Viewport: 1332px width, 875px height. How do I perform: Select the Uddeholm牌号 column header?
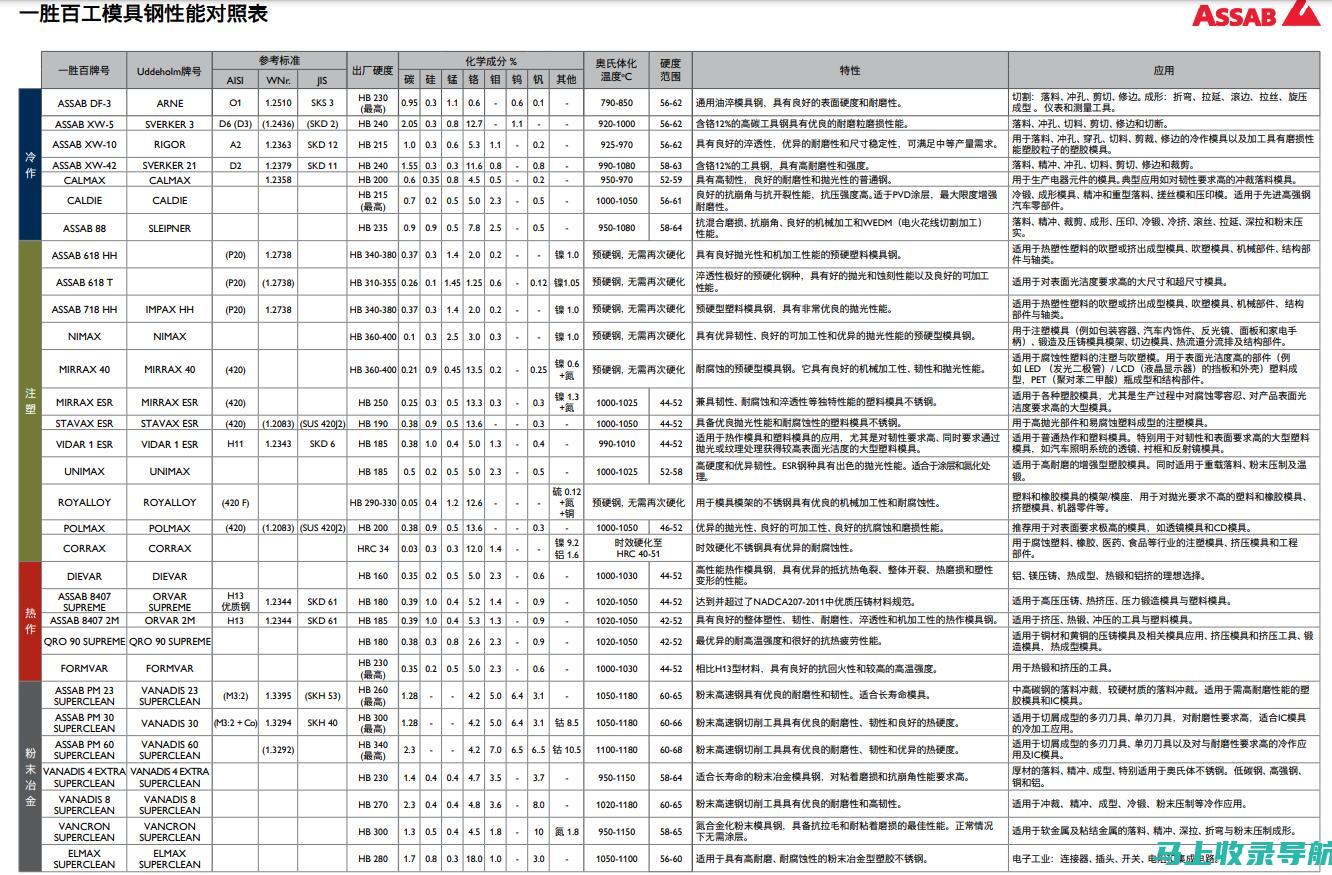click(x=169, y=71)
